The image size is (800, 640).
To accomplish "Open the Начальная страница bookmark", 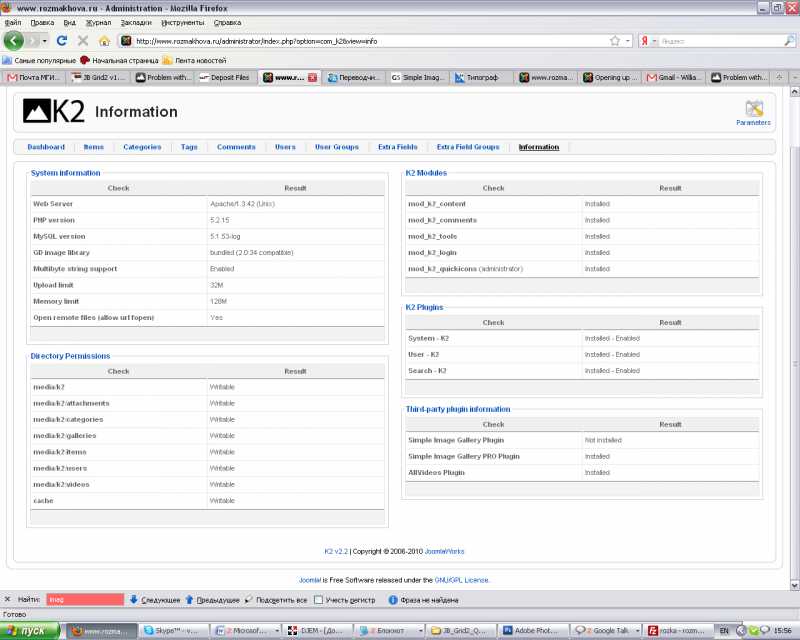I will 119,60.
